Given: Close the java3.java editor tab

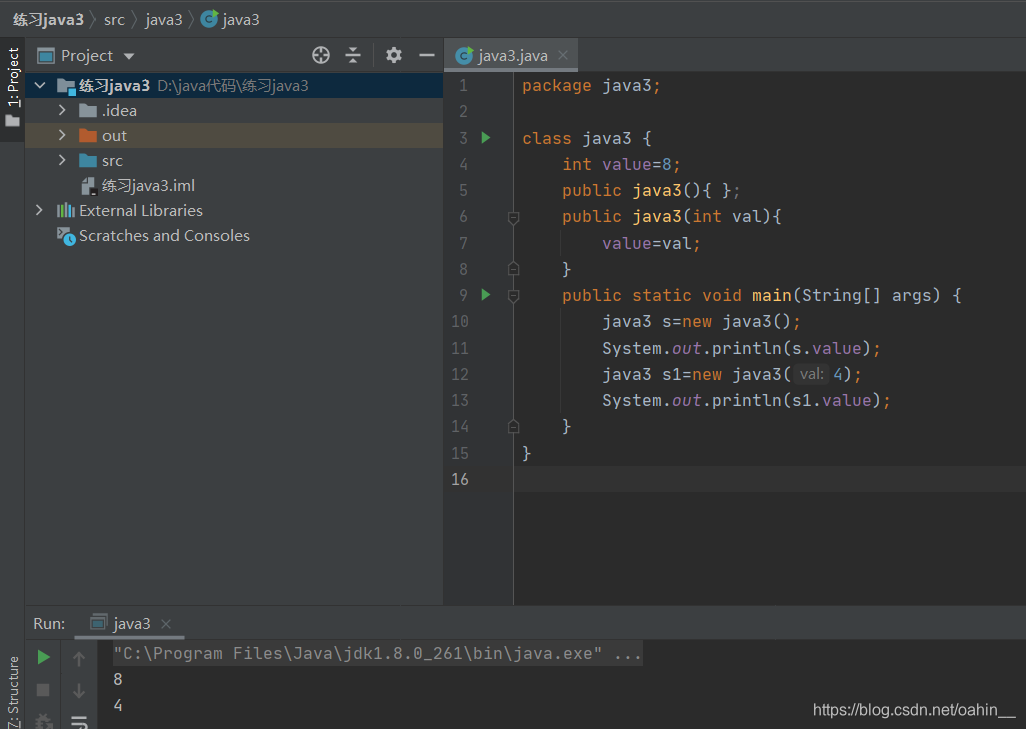Looking at the screenshot, I should point(563,56).
